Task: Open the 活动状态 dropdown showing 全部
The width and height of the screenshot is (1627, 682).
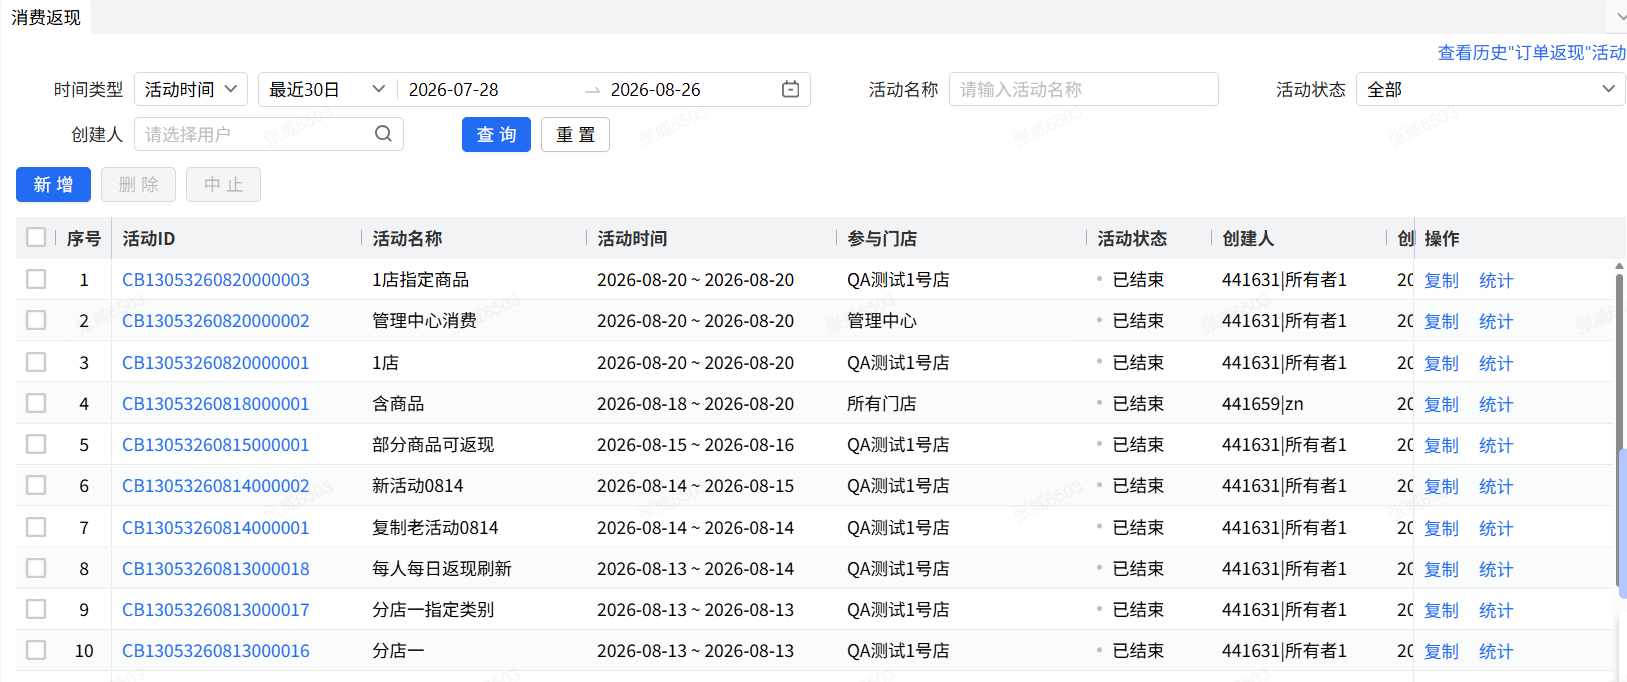Action: click(x=1490, y=89)
